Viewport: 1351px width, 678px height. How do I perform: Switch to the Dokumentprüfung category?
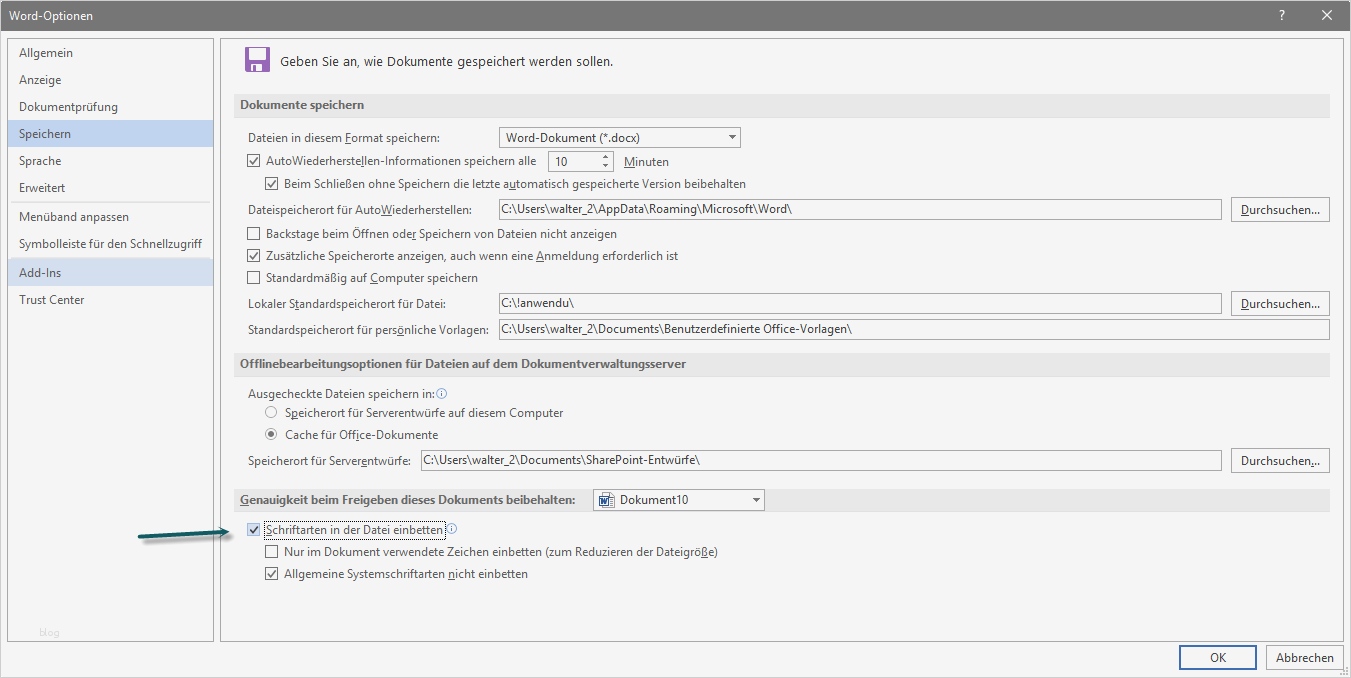68,107
